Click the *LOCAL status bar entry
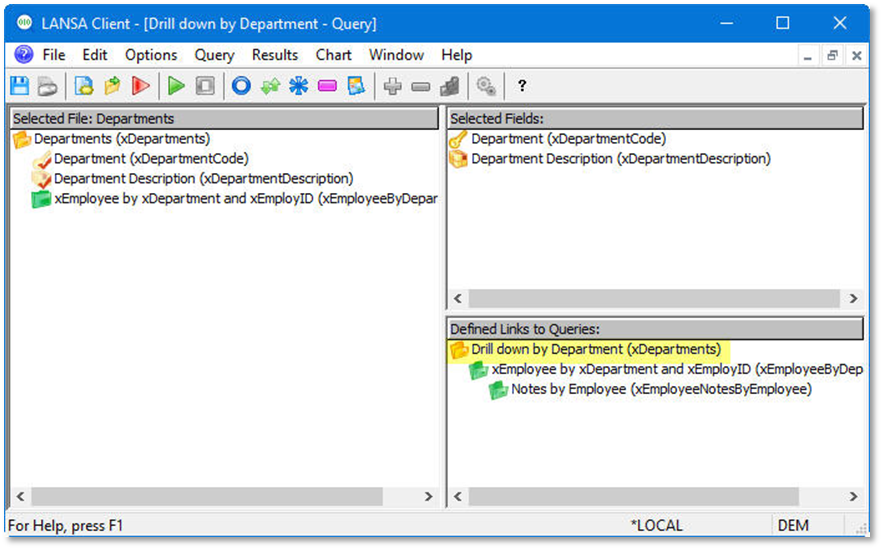 (x=656, y=525)
